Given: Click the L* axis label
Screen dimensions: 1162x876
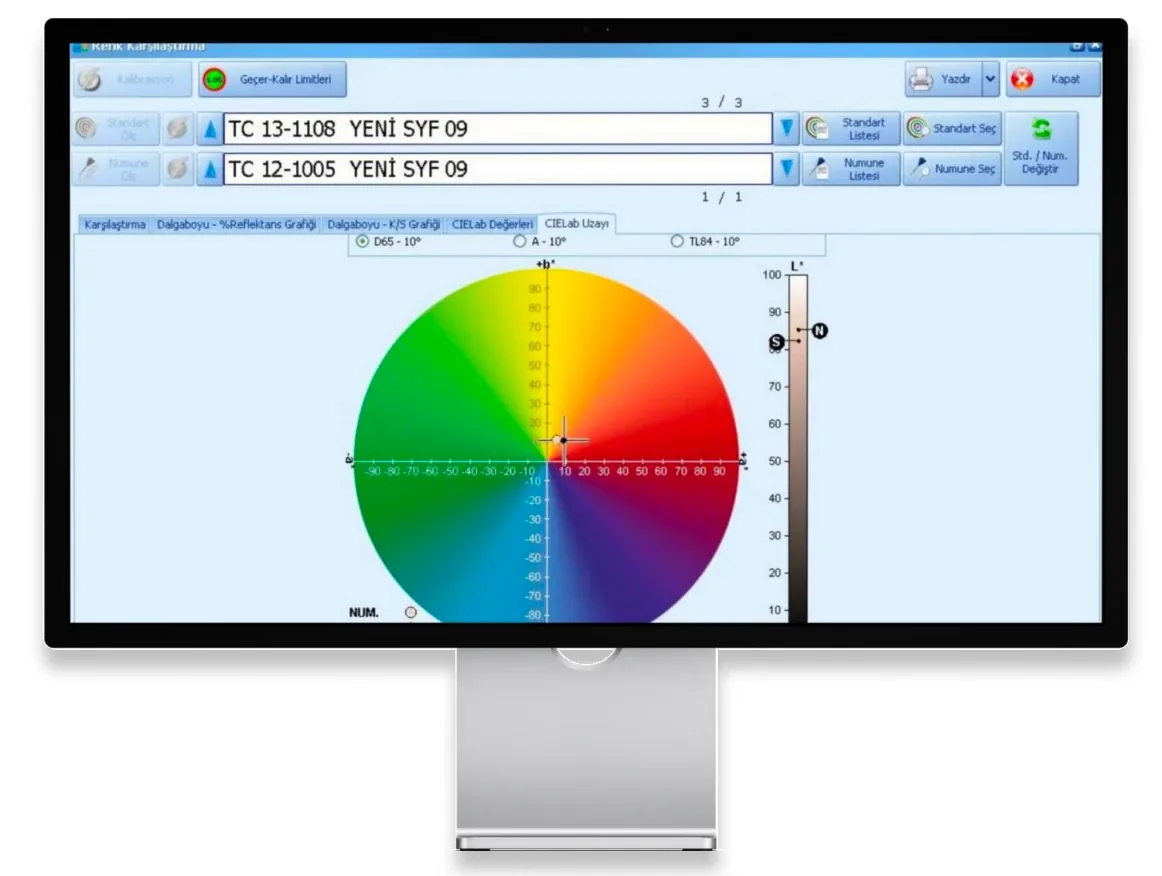Looking at the screenshot, I should click(x=797, y=266).
